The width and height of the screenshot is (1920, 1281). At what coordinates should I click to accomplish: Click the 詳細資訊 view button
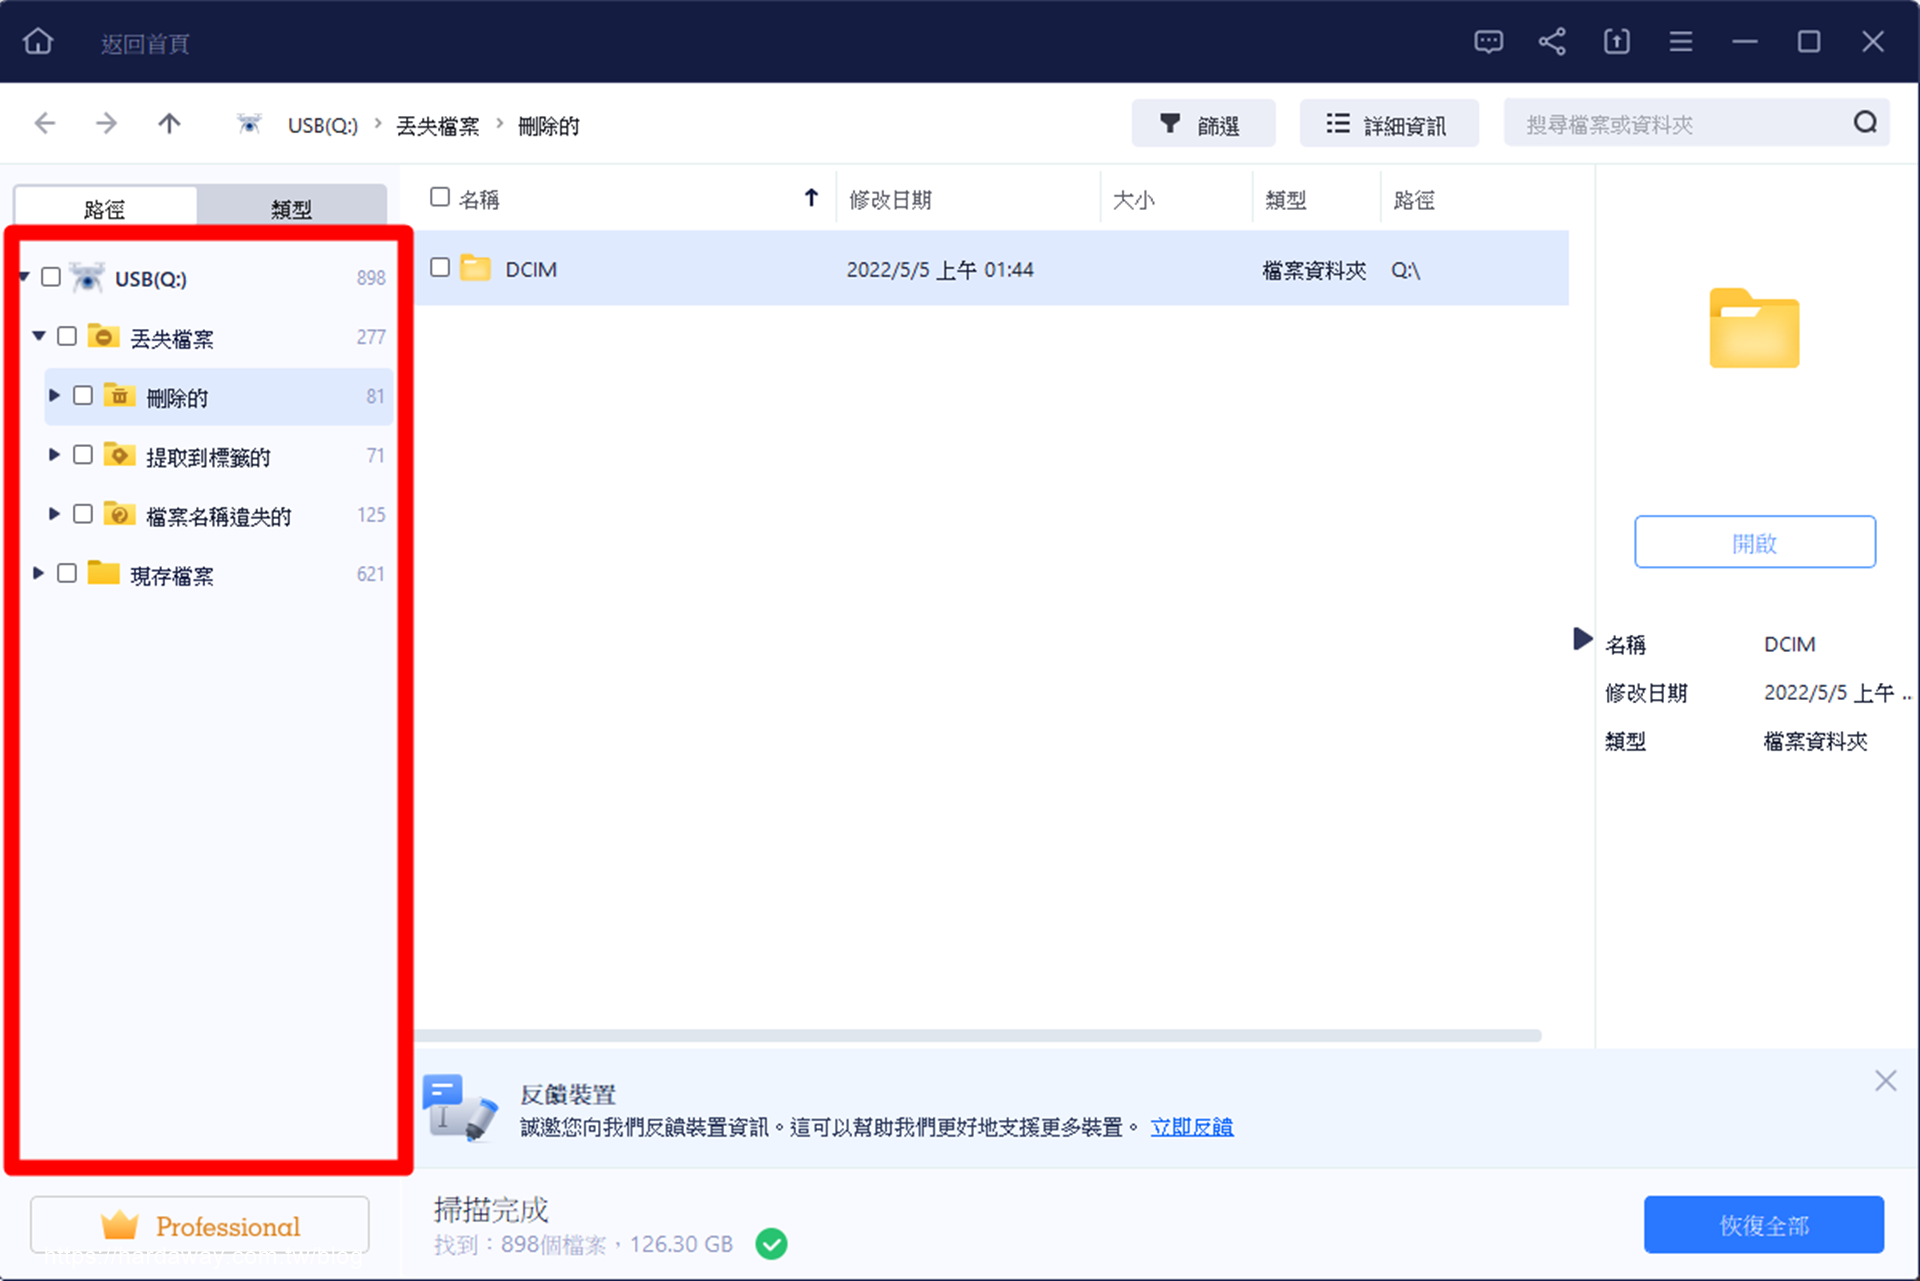tap(1389, 124)
